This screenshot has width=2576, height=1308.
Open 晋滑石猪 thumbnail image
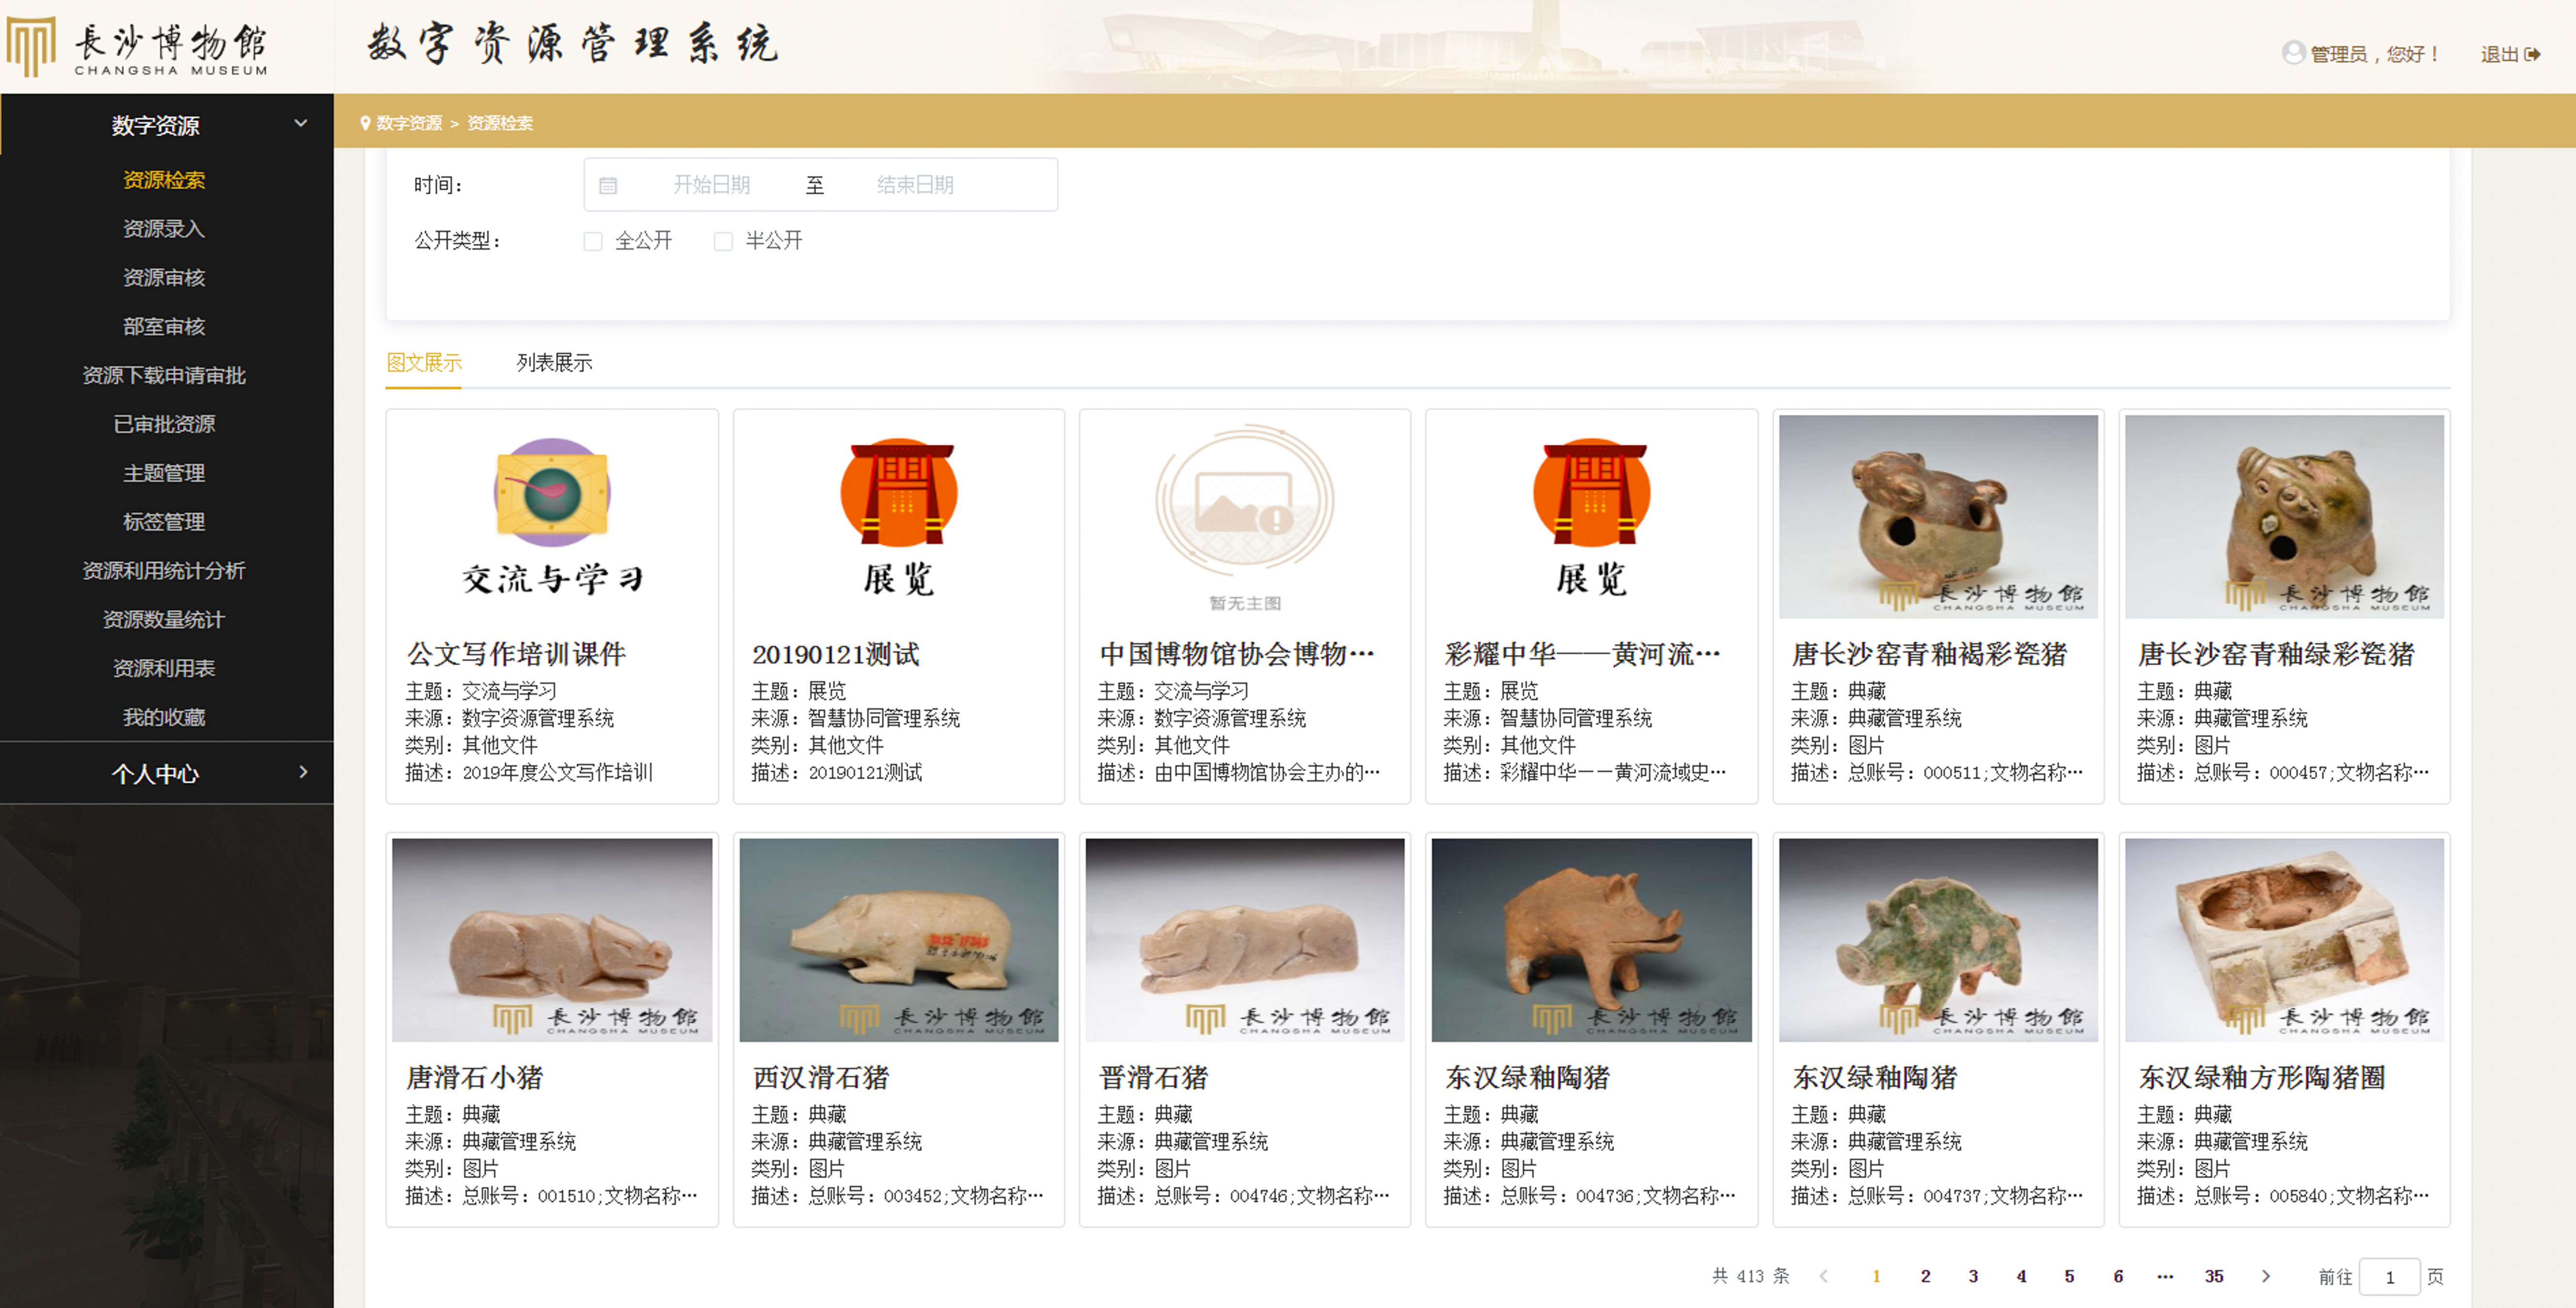pos(1244,940)
